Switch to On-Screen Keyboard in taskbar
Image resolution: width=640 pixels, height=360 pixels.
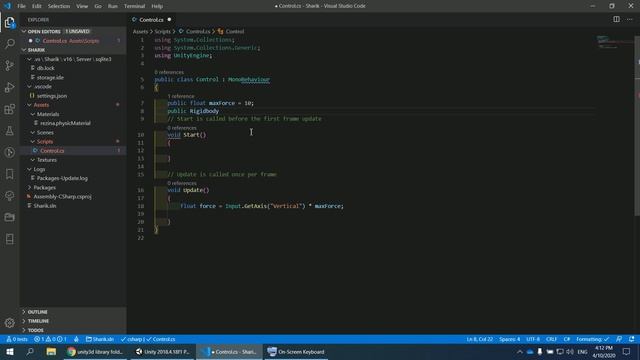(x=296, y=352)
